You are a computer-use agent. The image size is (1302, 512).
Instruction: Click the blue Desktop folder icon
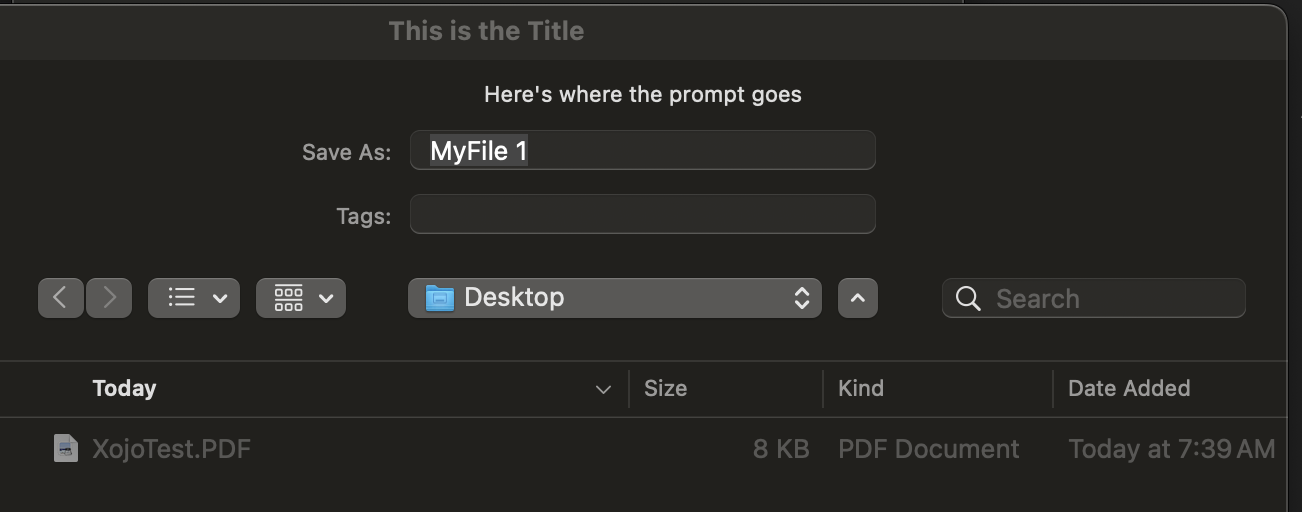click(439, 298)
